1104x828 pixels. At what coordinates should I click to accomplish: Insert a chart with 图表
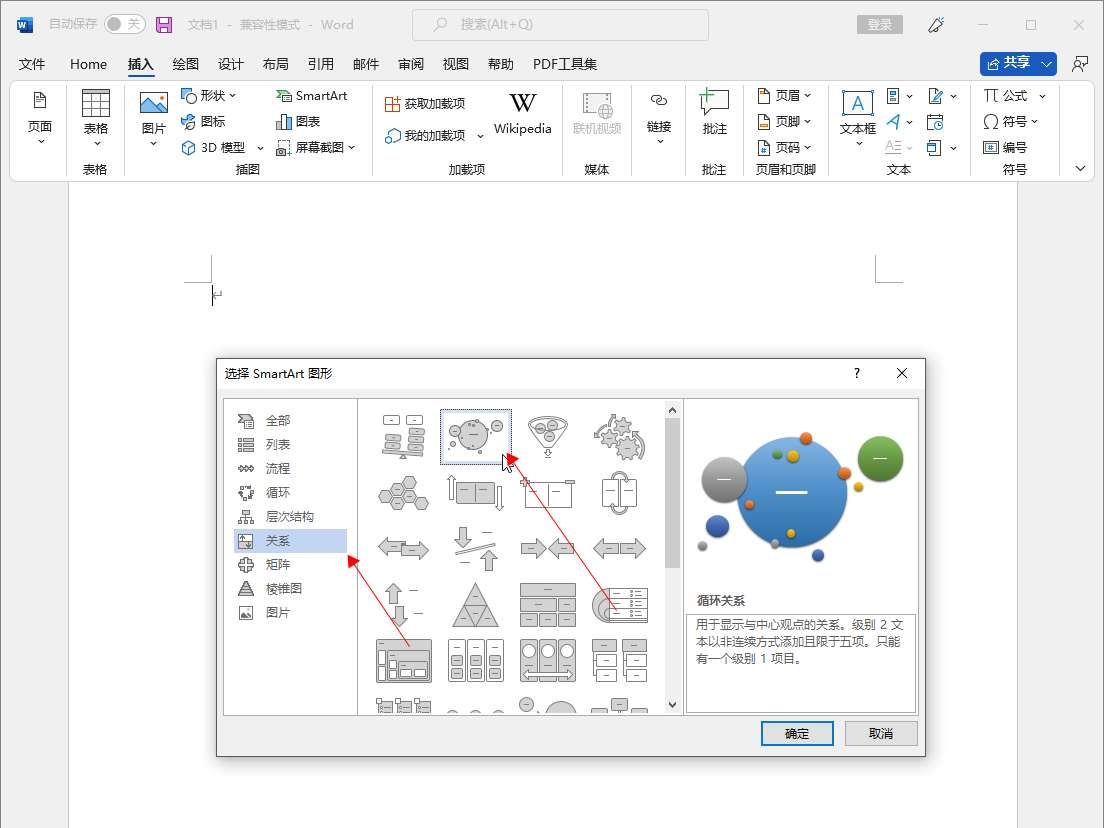298,121
